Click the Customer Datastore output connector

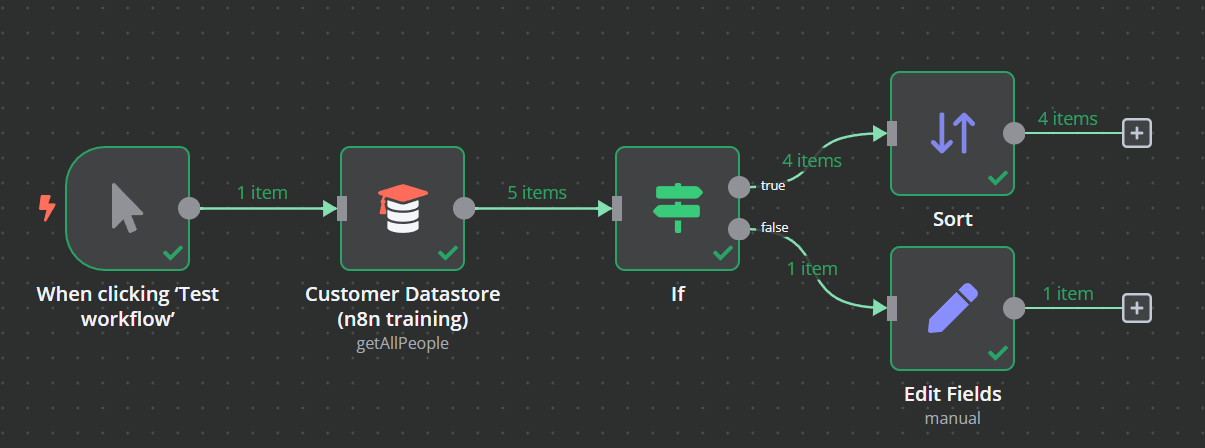pyautogui.click(x=464, y=208)
